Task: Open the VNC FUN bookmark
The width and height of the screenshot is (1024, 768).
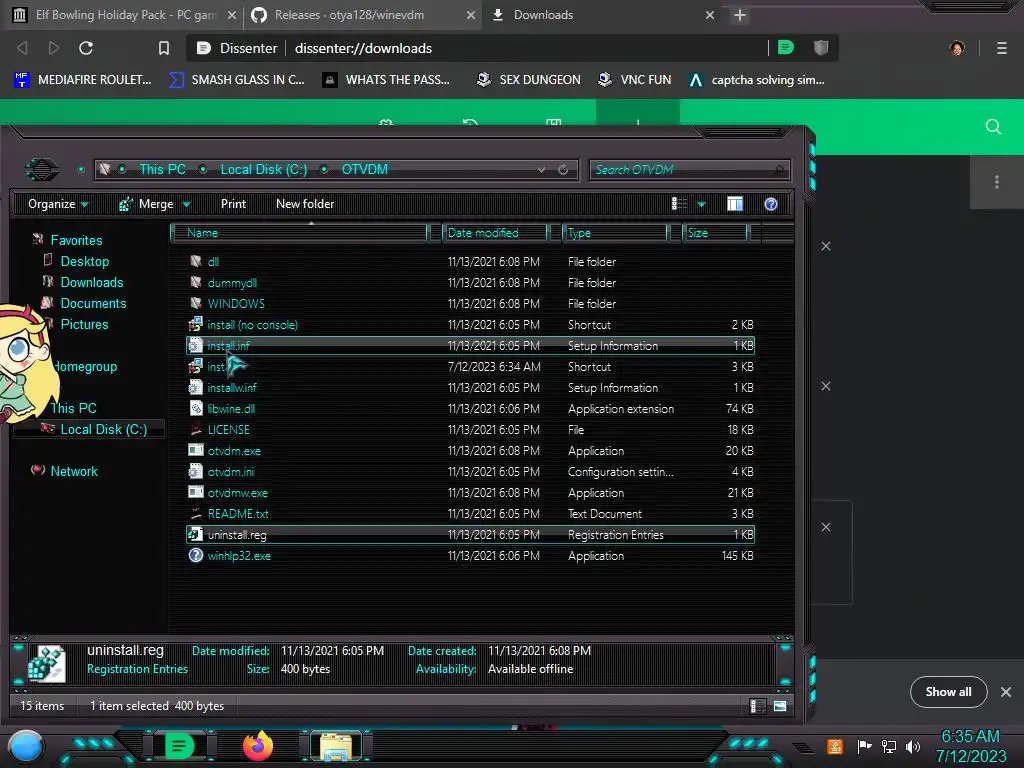Action: (634, 80)
